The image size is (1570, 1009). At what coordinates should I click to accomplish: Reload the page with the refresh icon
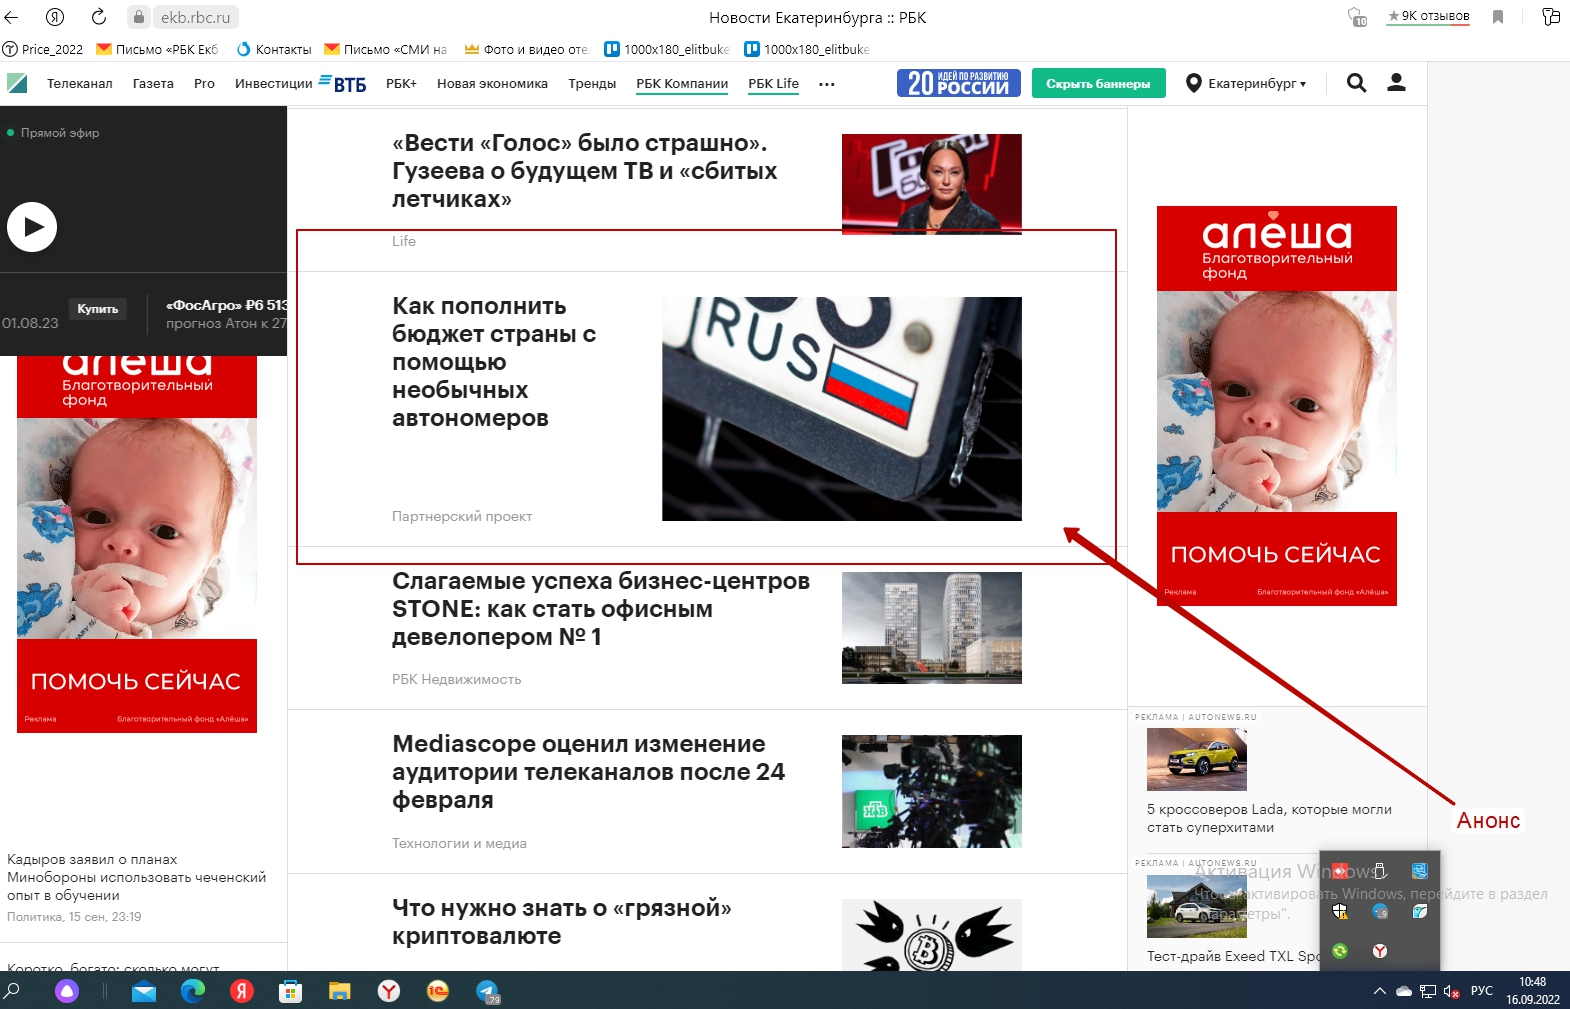pyautogui.click(x=98, y=17)
